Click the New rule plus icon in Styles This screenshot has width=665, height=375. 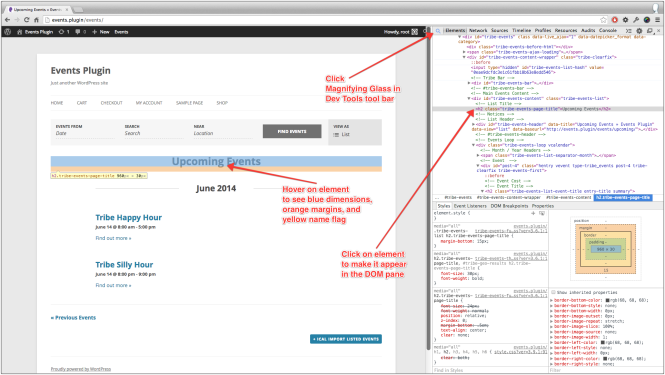(x=533, y=213)
